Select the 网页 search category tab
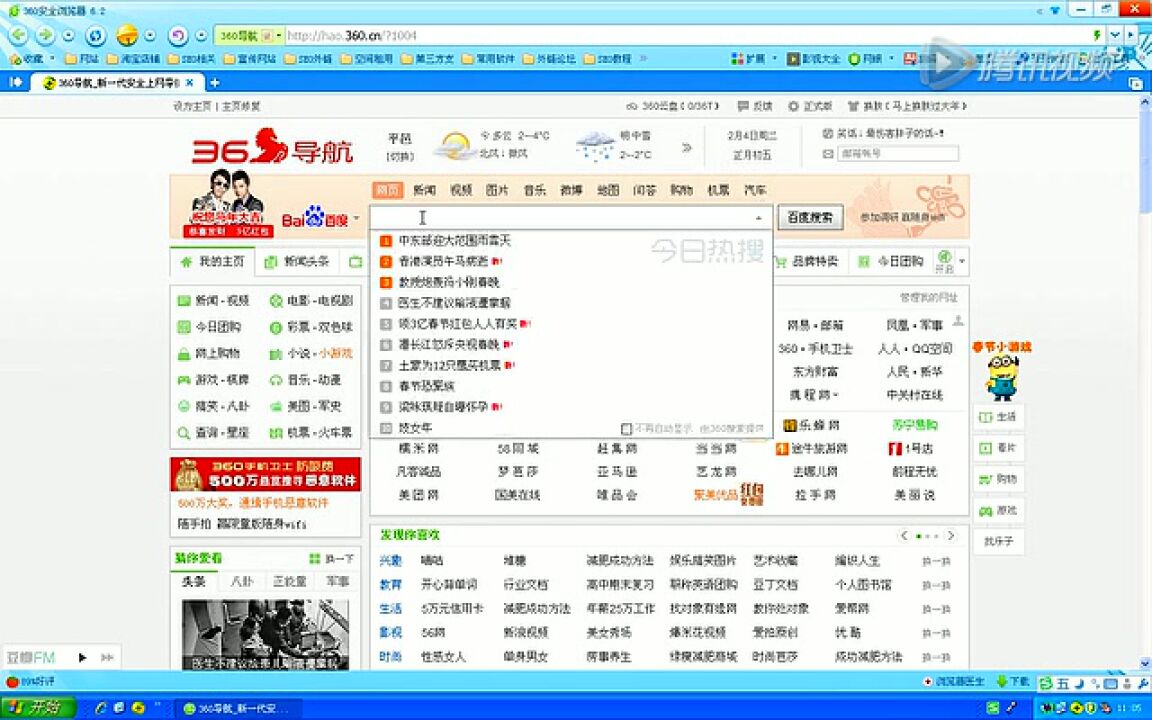This screenshot has width=1152, height=720. [387, 190]
